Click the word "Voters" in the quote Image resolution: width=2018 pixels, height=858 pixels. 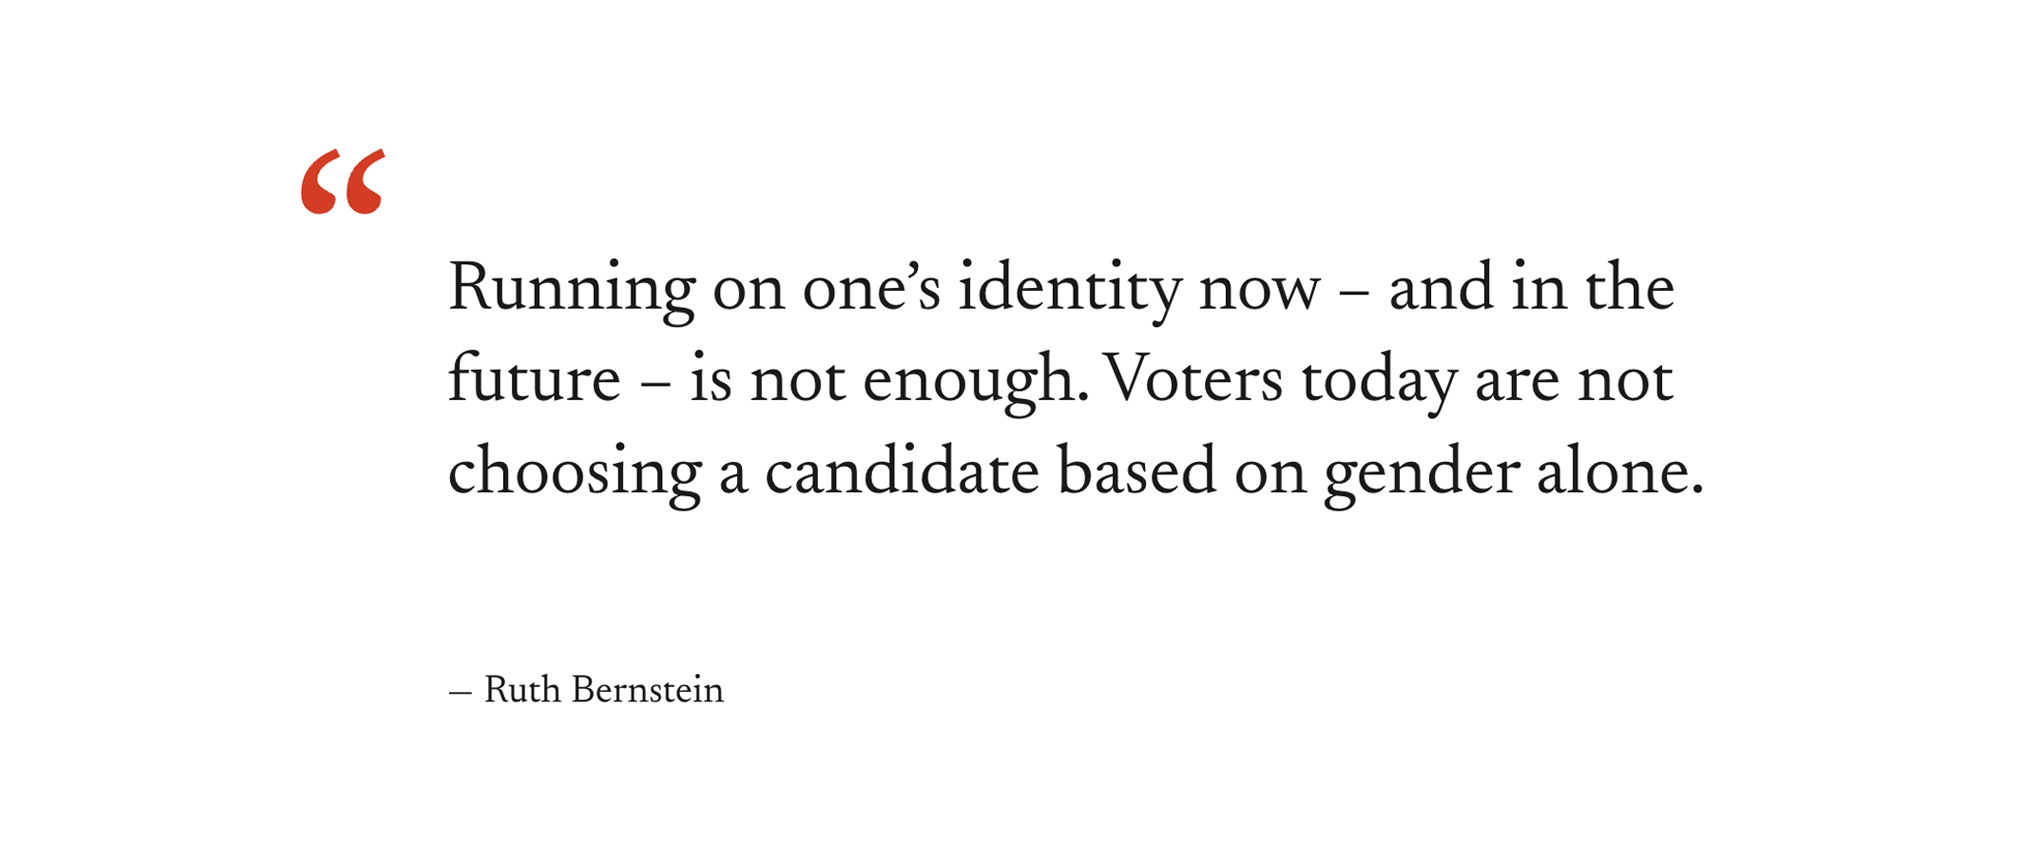1192,380
